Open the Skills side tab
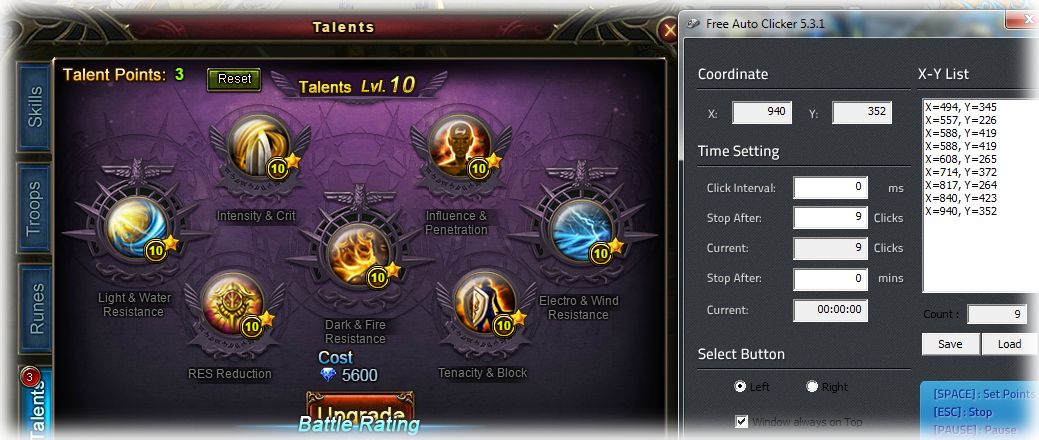The height and width of the screenshot is (440, 1039). point(34,107)
